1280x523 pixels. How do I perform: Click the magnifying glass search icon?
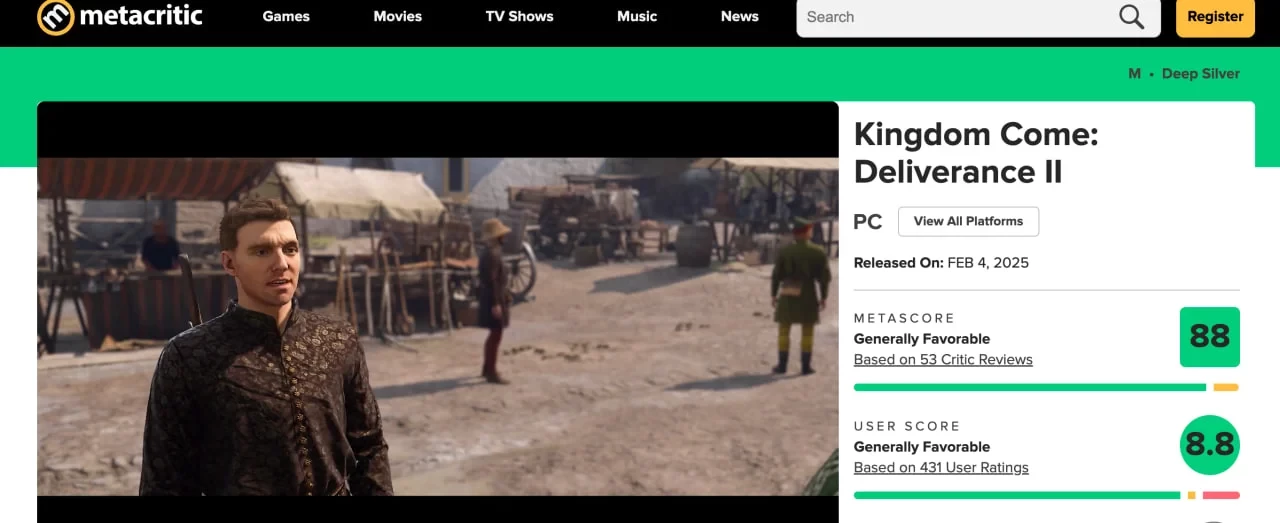pyautogui.click(x=1131, y=17)
